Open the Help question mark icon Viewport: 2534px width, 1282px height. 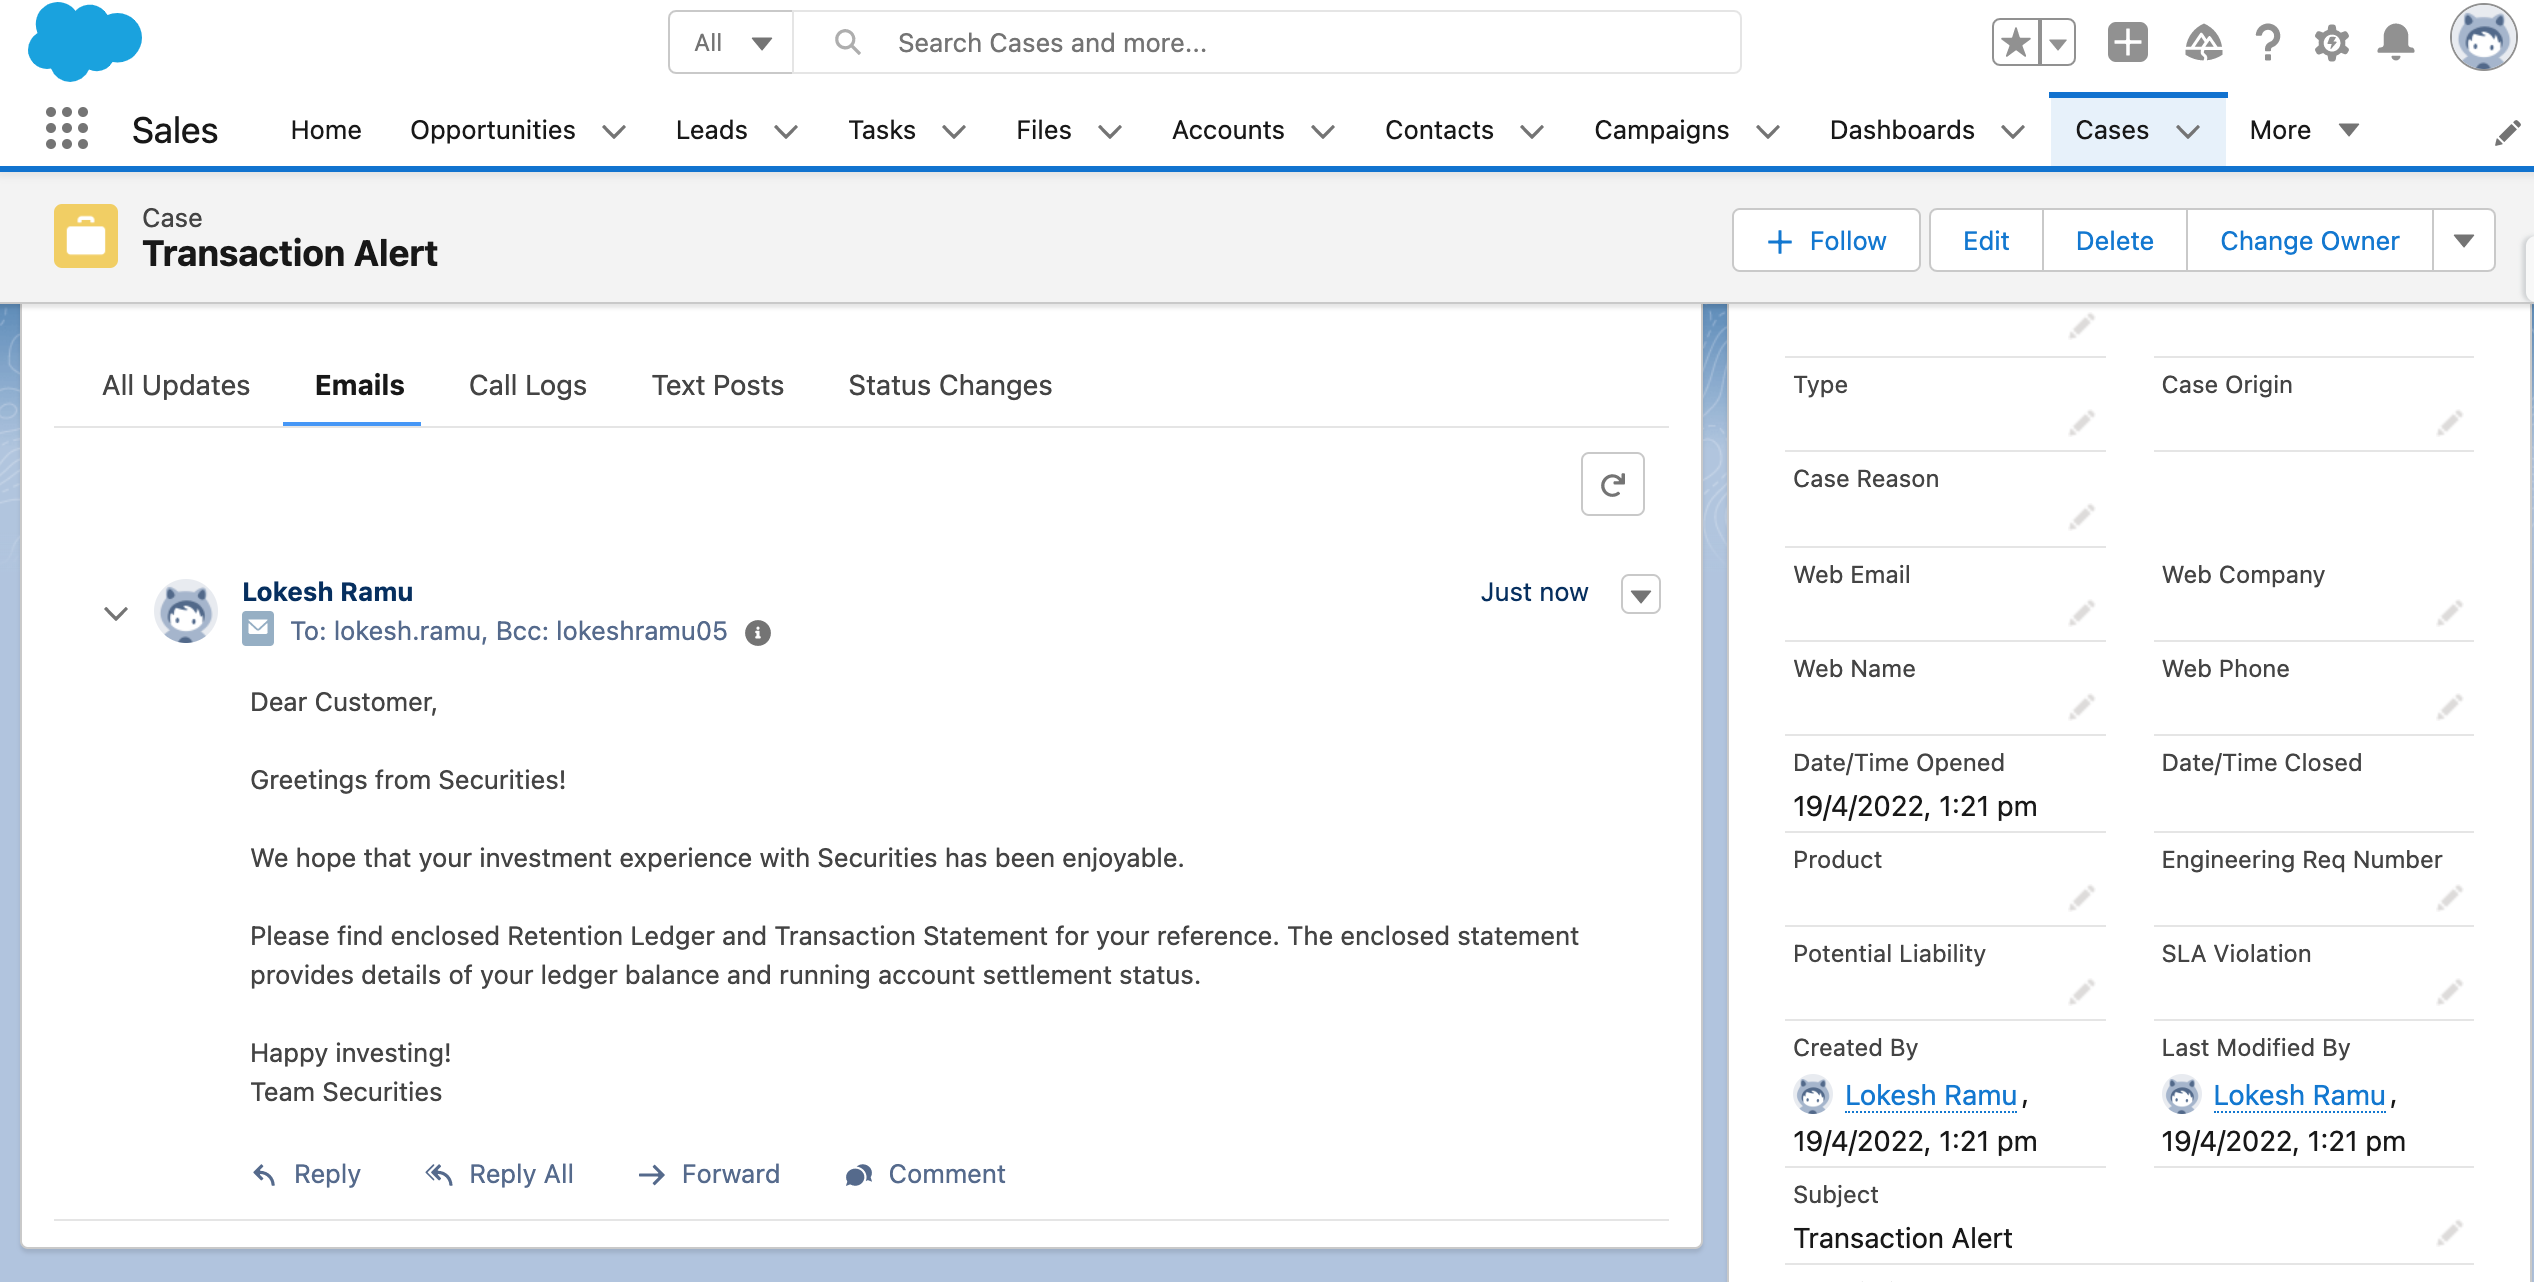pyautogui.click(x=2265, y=42)
